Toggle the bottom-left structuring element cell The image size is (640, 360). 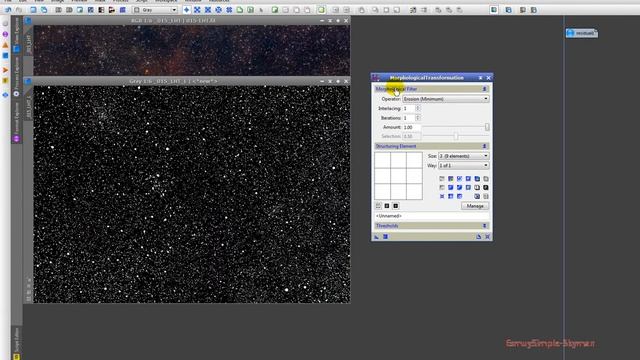[x=382, y=191]
